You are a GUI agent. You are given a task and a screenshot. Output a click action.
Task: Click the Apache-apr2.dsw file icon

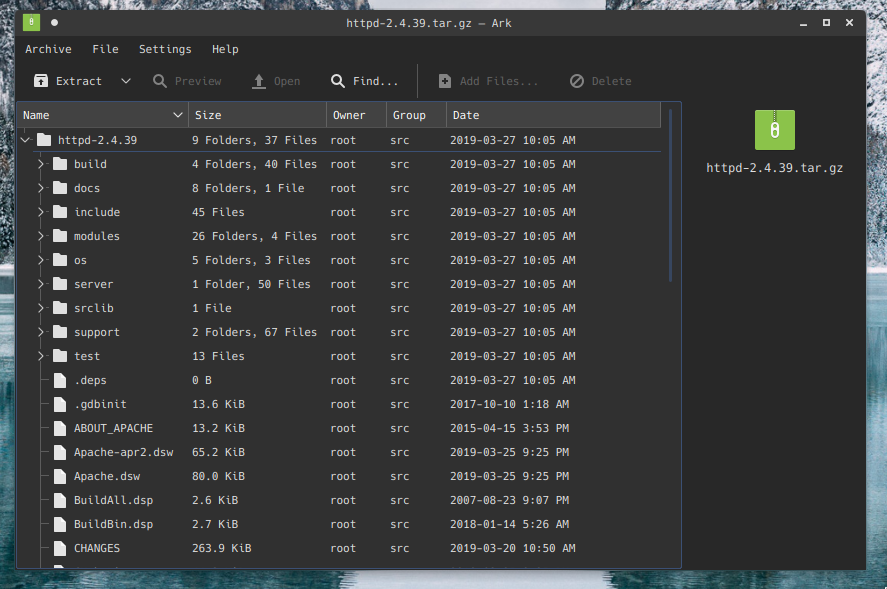pyautogui.click(x=60, y=452)
